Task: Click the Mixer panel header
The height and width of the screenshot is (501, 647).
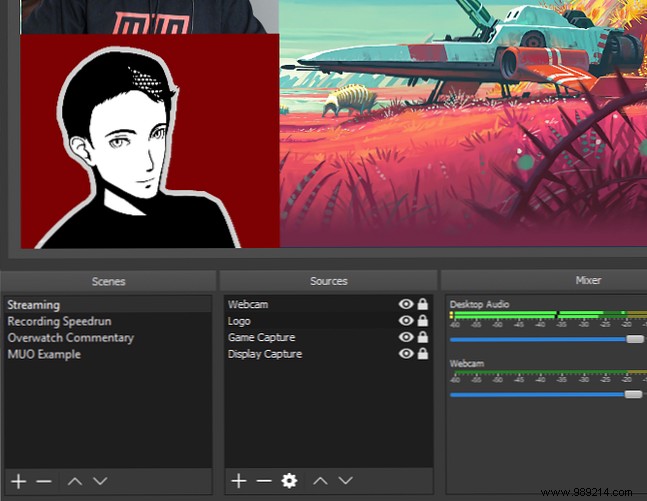Action: [x=588, y=281]
